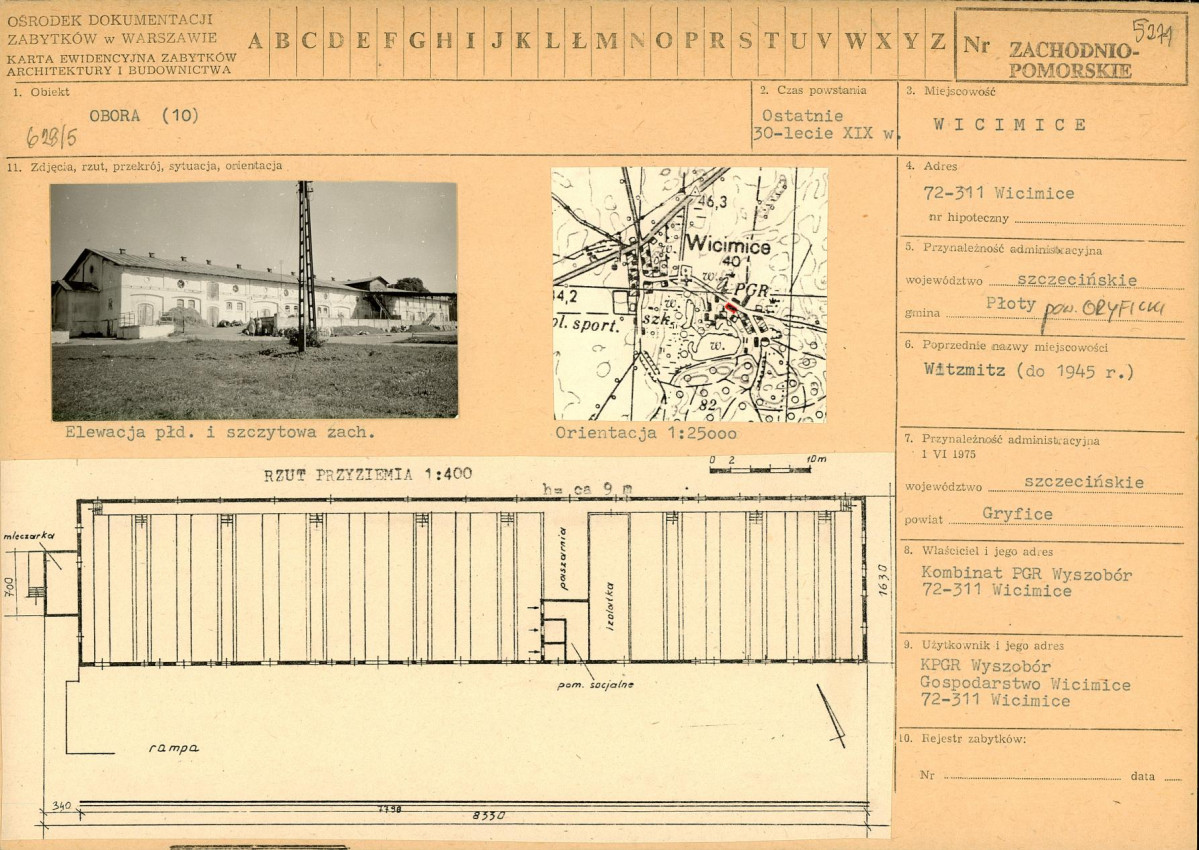
Task: Click the ZACHODNIO-POMORSKIE stamp
Action: [x=1072, y=60]
